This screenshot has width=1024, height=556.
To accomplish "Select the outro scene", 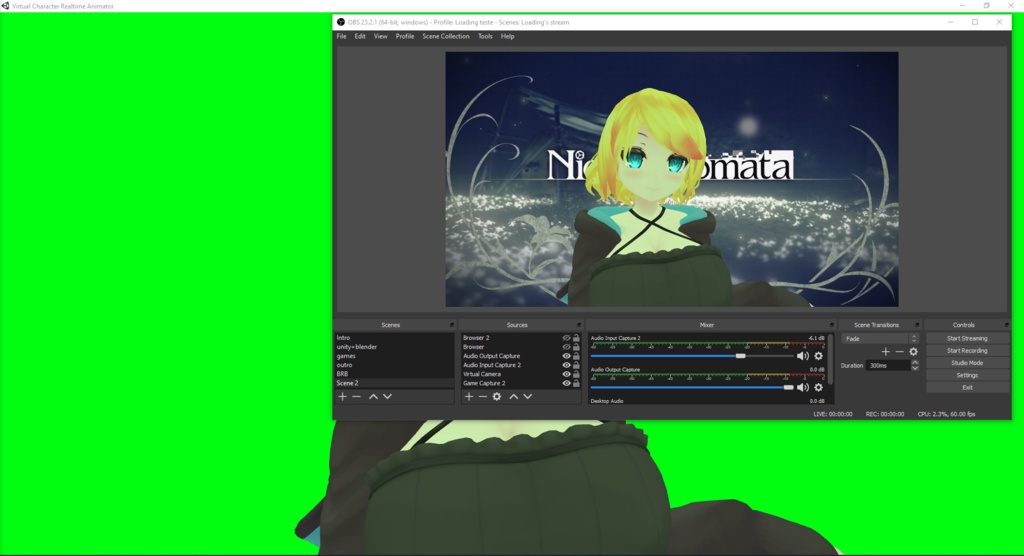I will [x=394, y=365].
